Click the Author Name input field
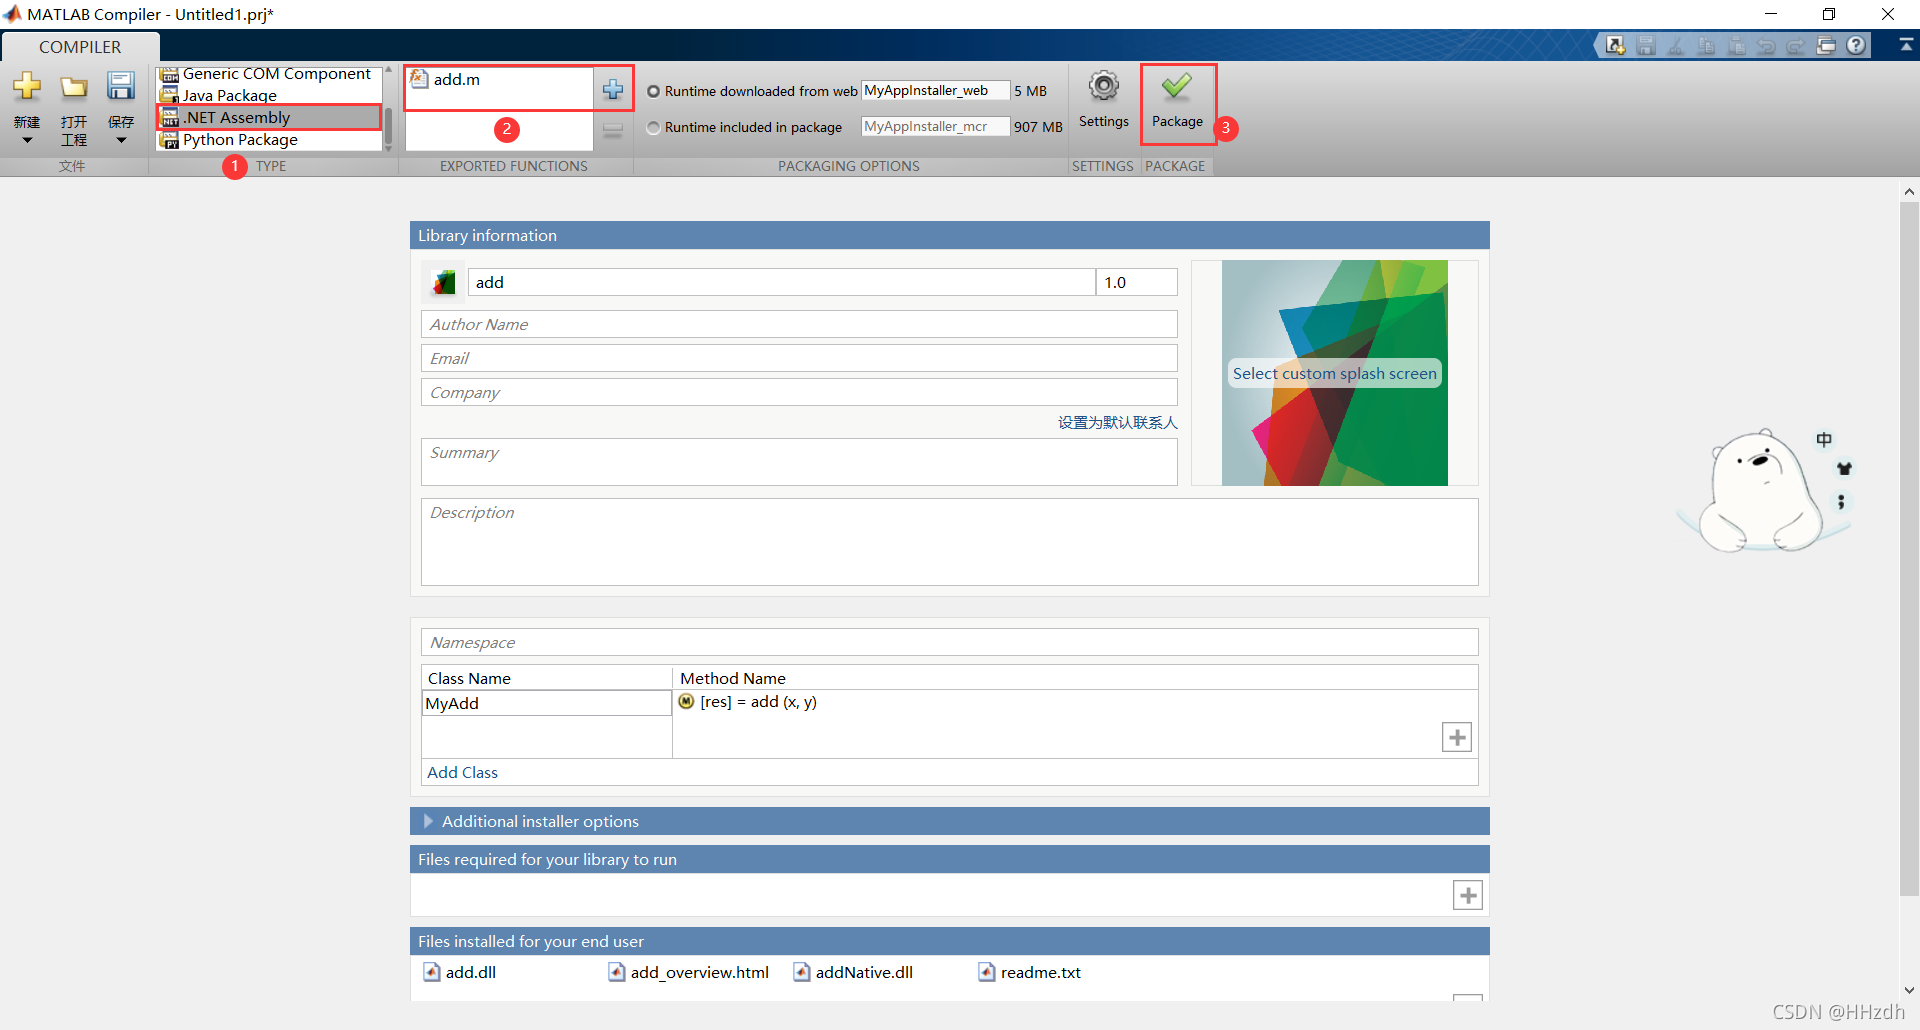 [x=798, y=324]
